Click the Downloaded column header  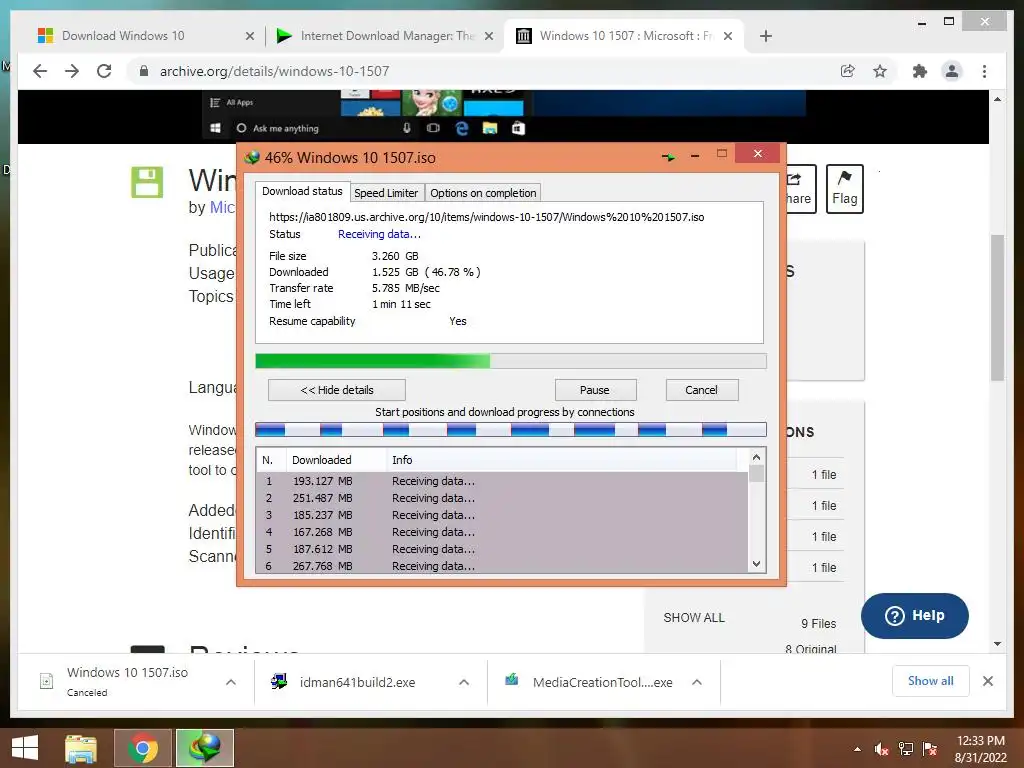pyautogui.click(x=336, y=460)
